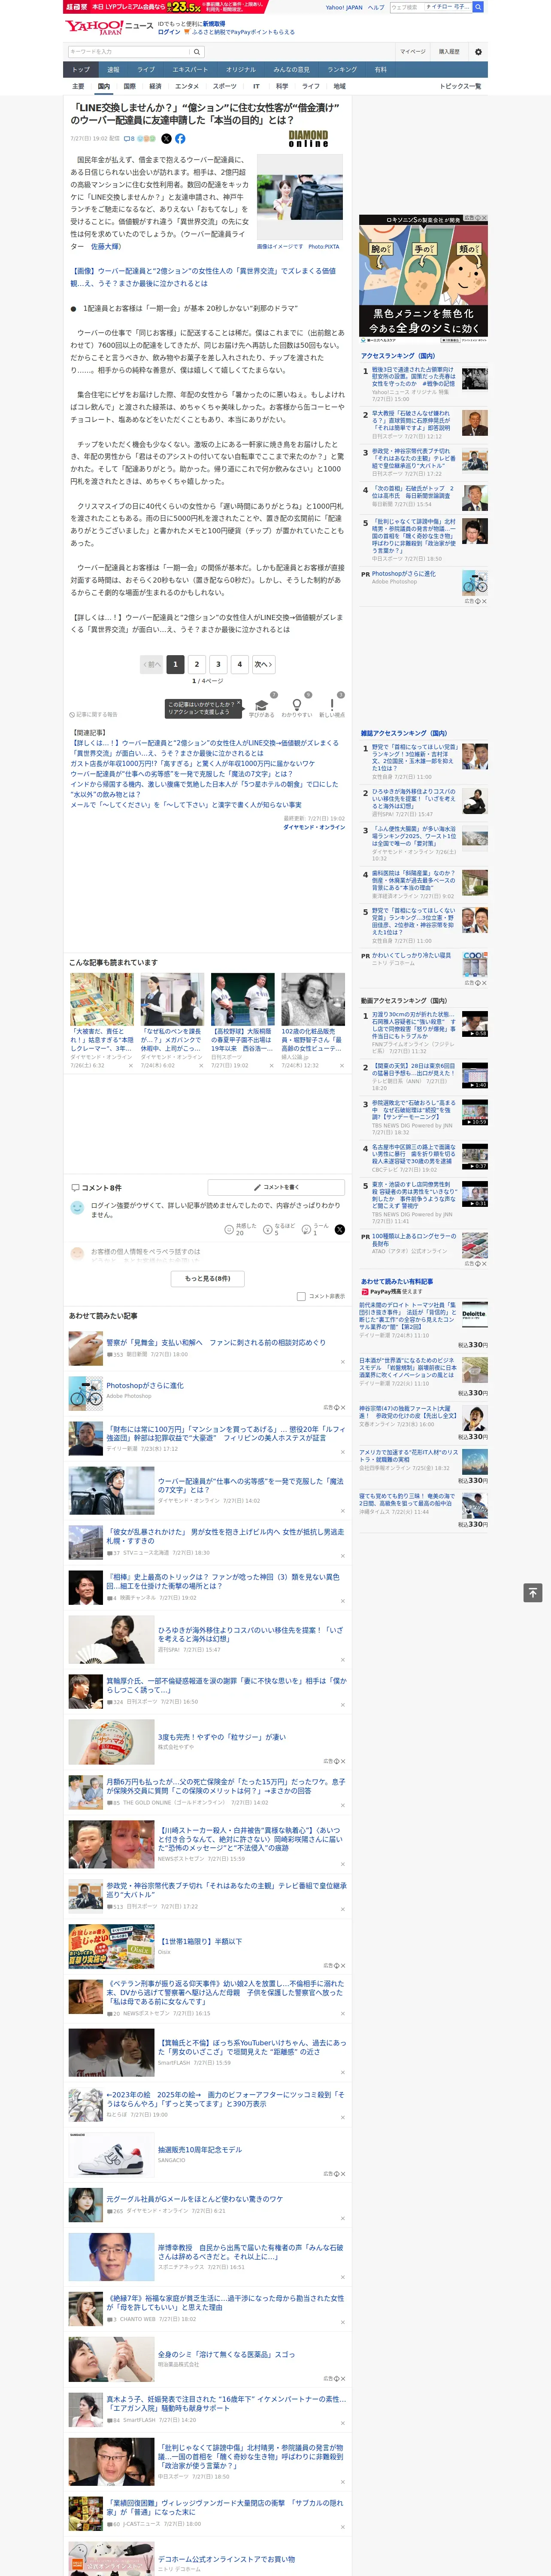The width and height of the screenshot is (551, 2576).
Task: Dismiss recommended article 大被害だ、責任とれ
Action: tap(131, 1066)
